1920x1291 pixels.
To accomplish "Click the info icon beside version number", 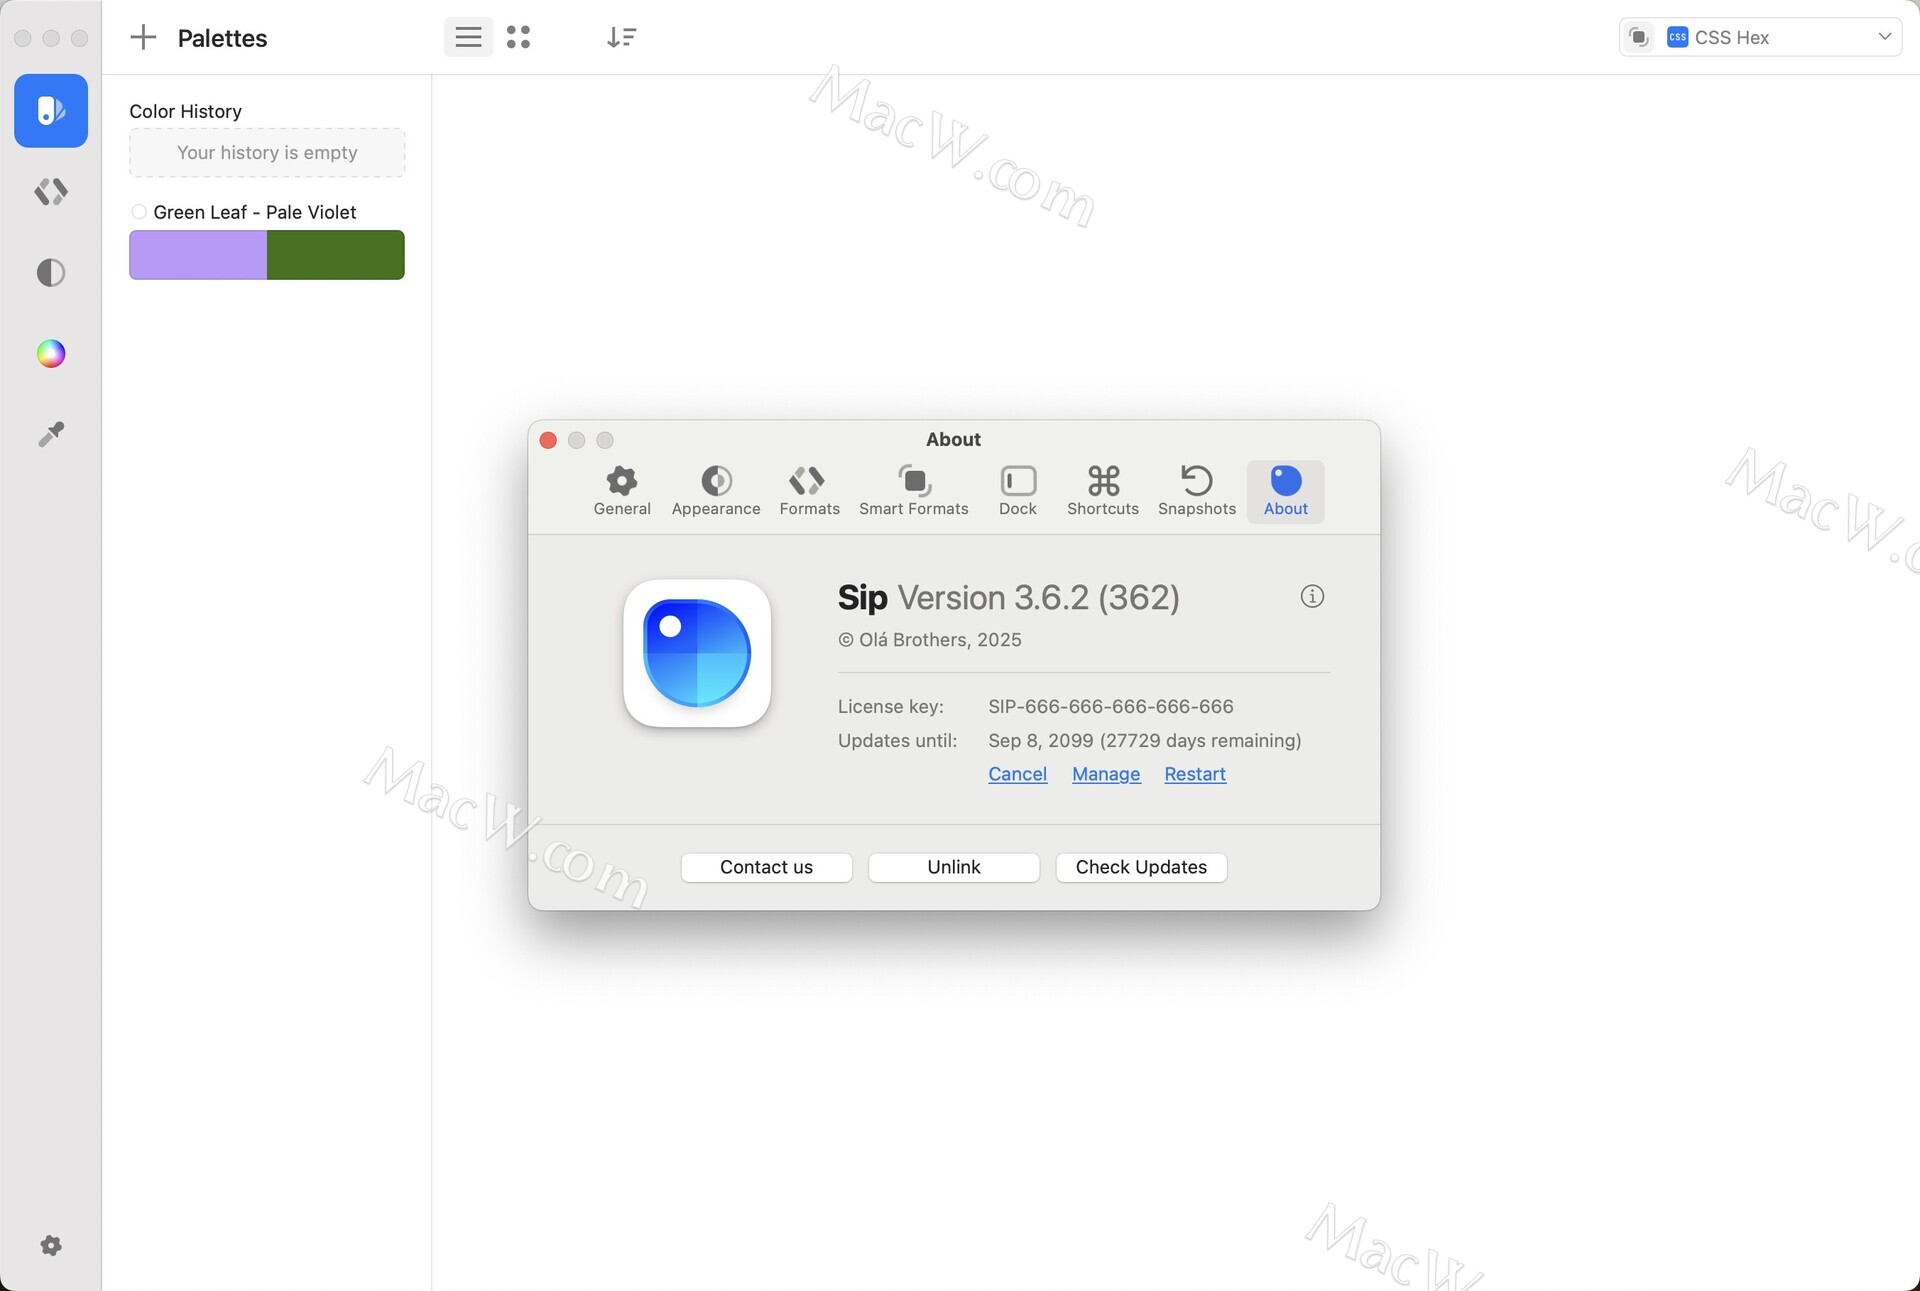I will coord(1312,597).
